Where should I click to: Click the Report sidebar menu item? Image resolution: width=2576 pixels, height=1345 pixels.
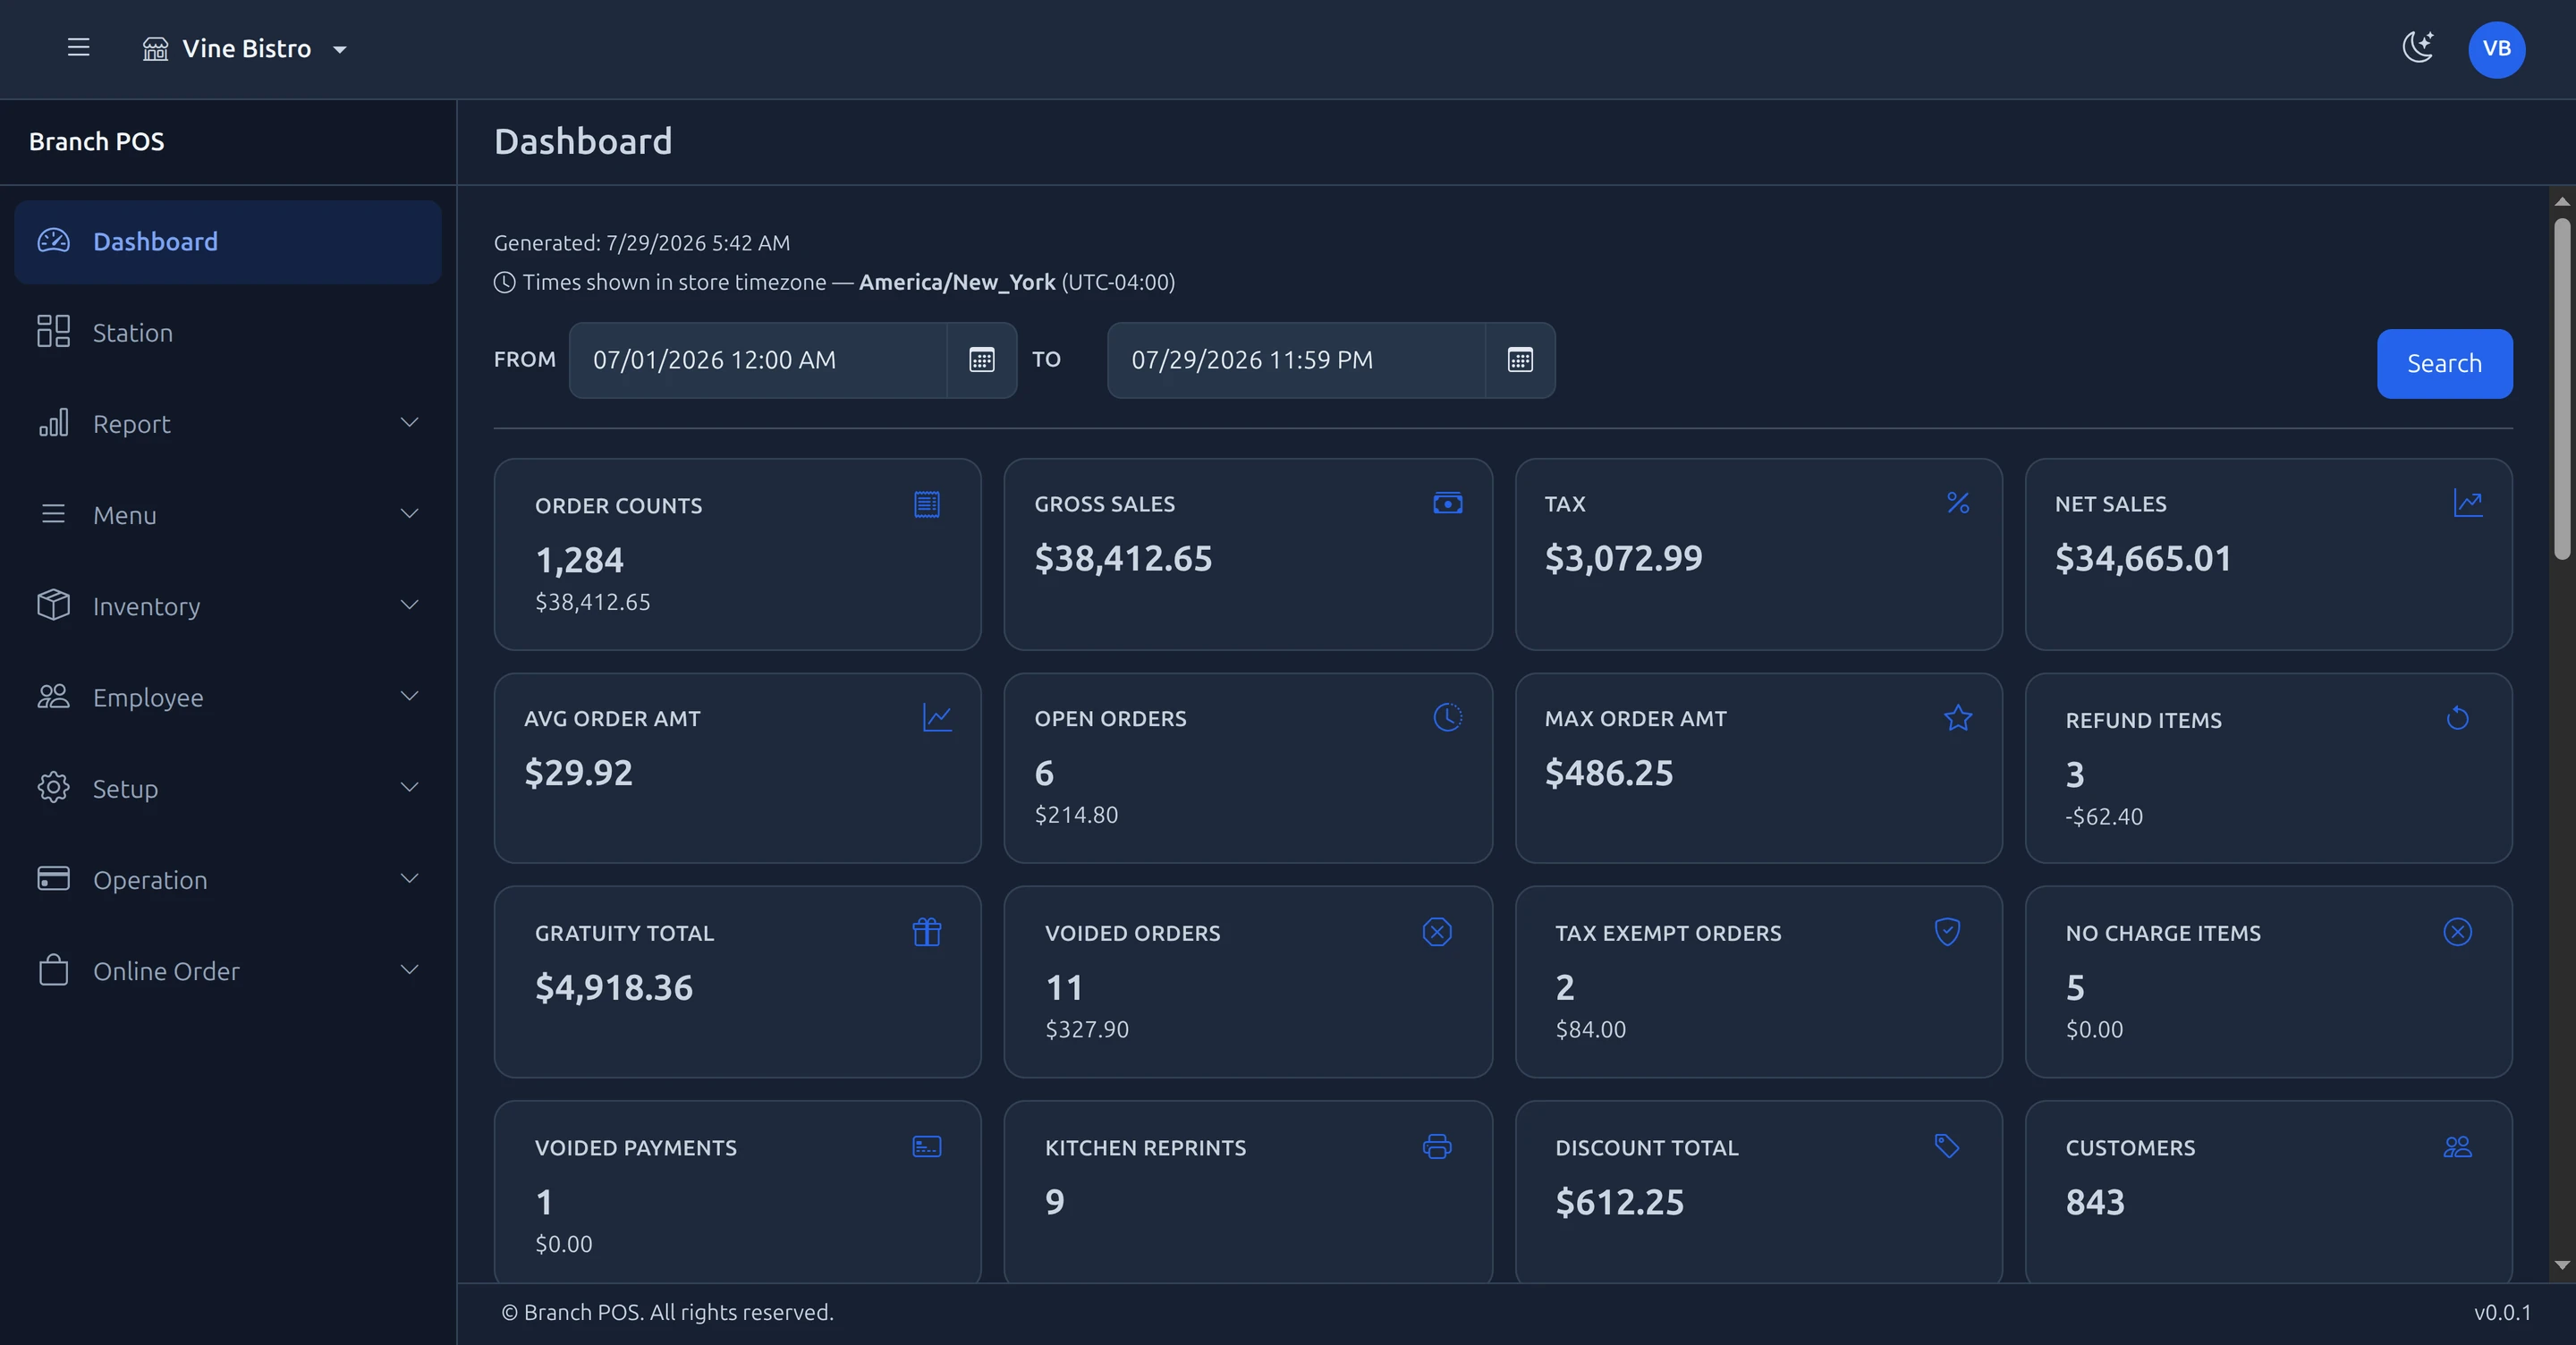click(227, 424)
